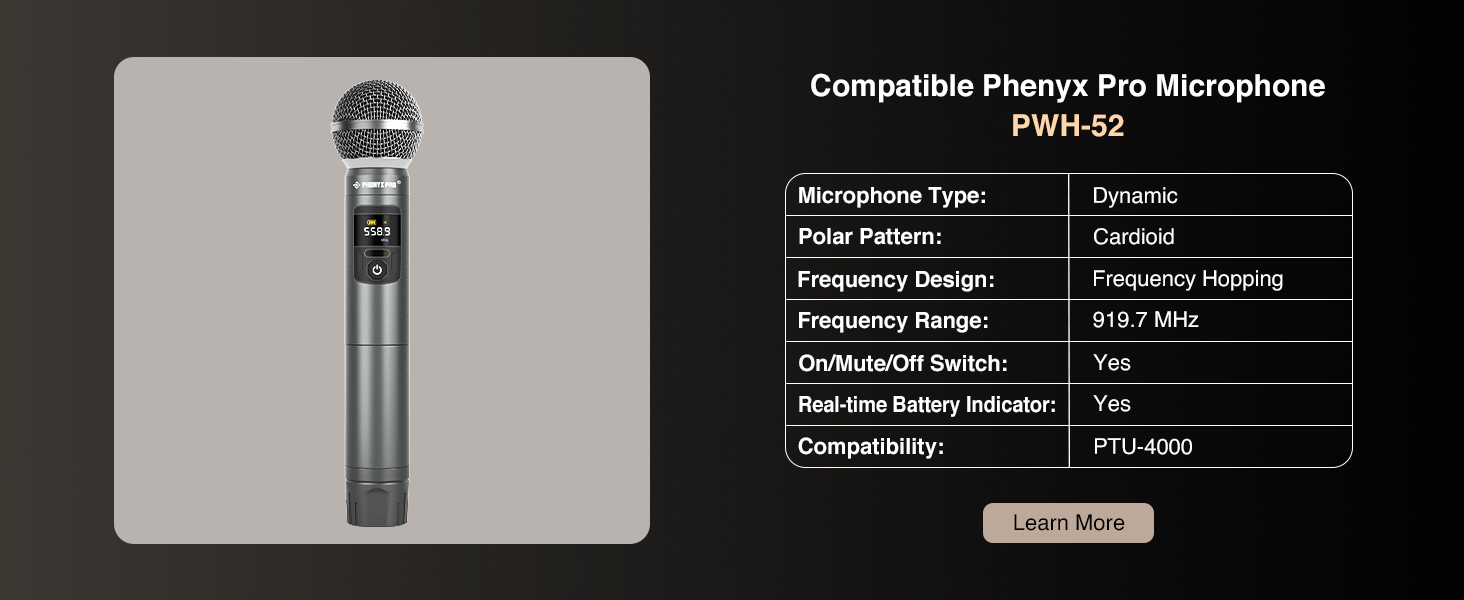This screenshot has width=1464, height=600.
Task: Click the Learn More button
Action: tap(1068, 523)
